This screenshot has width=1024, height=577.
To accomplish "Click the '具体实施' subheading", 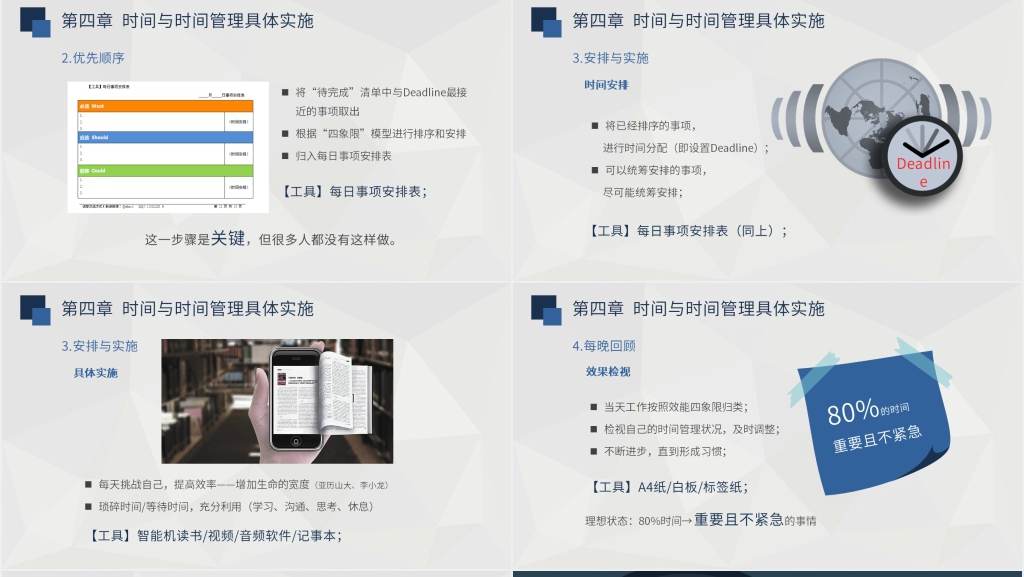I will pos(96,373).
